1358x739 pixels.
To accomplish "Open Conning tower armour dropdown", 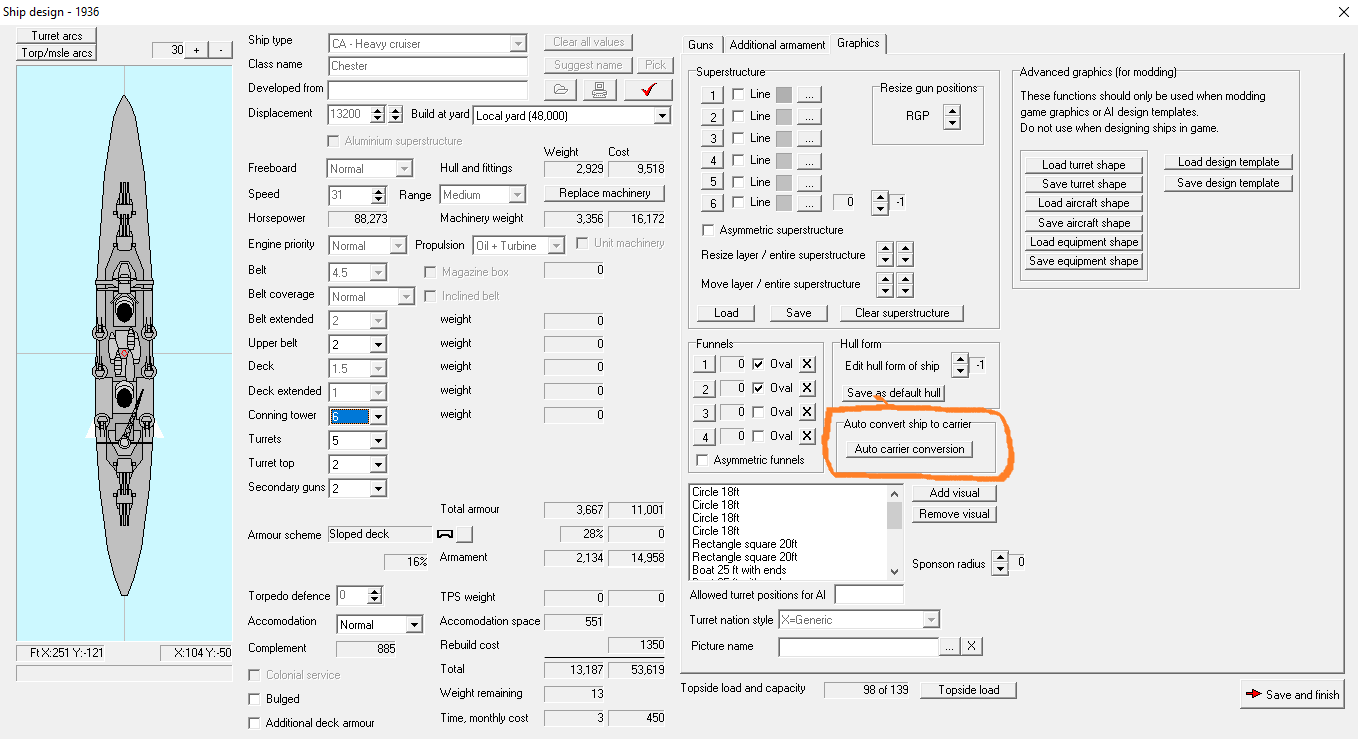I will (377, 417).
